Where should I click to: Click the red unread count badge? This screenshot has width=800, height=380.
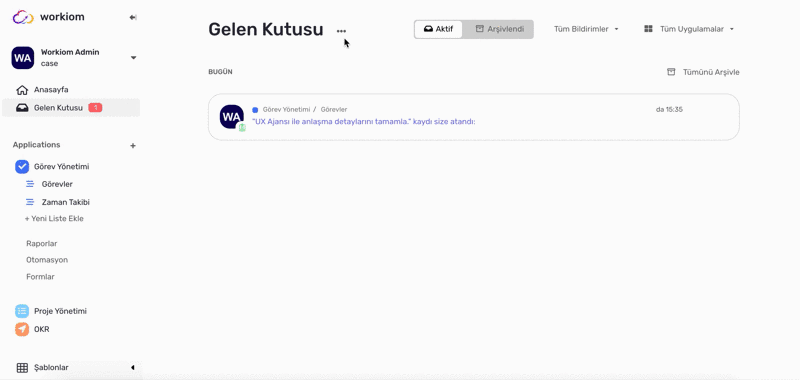(x=95, y=108)
